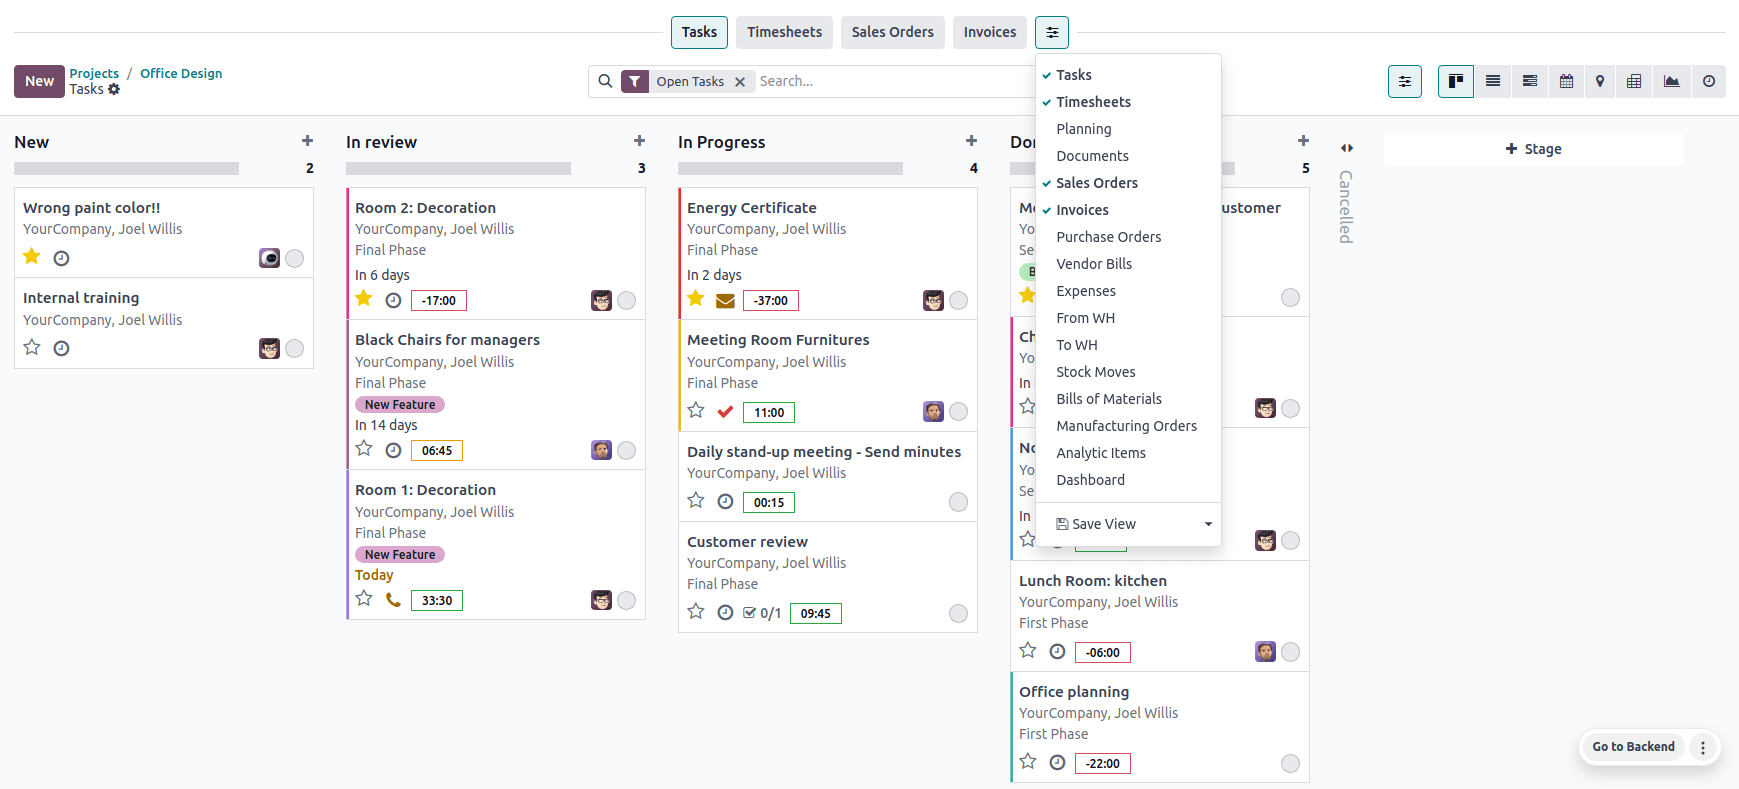This screenshot has height=789, width=1739.
Task: Disable Sales Orders in the menu
Action: (1096, 183)
